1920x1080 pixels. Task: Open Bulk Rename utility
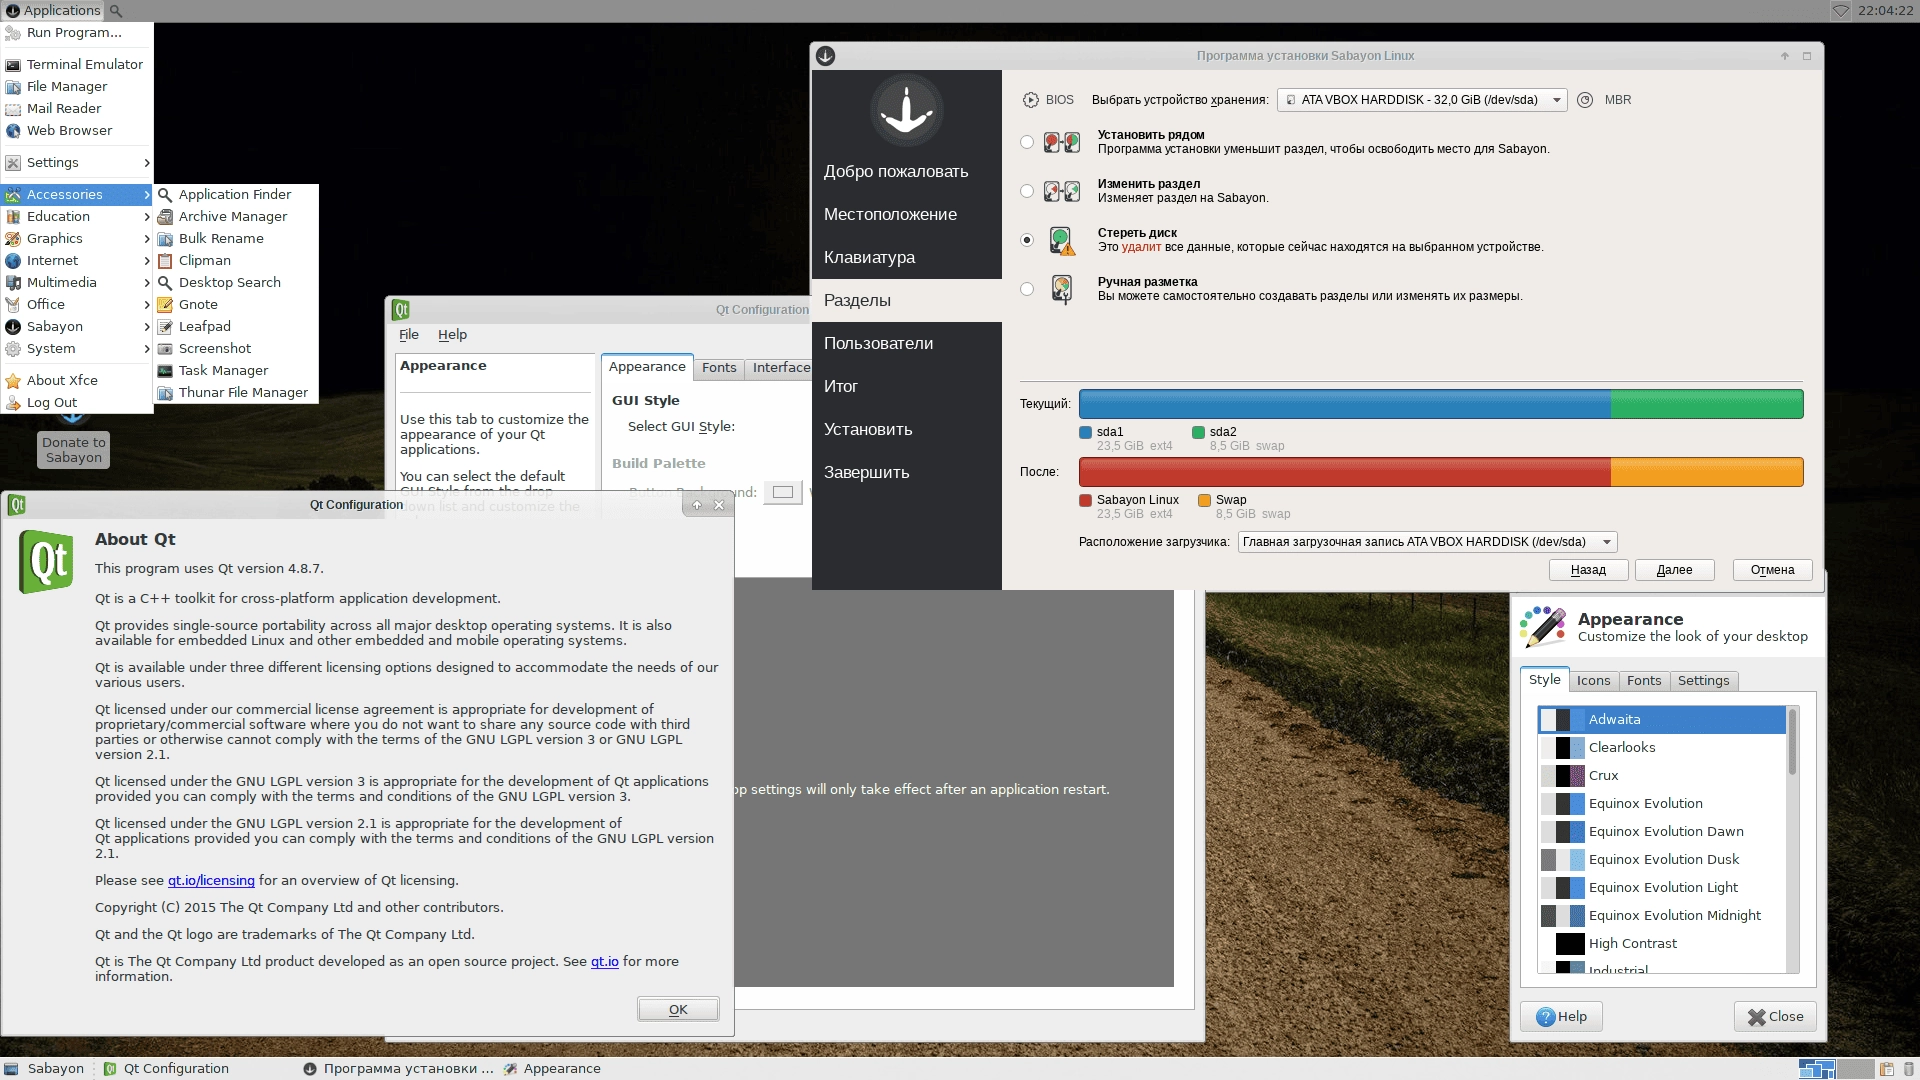click(x=236, y=238)
